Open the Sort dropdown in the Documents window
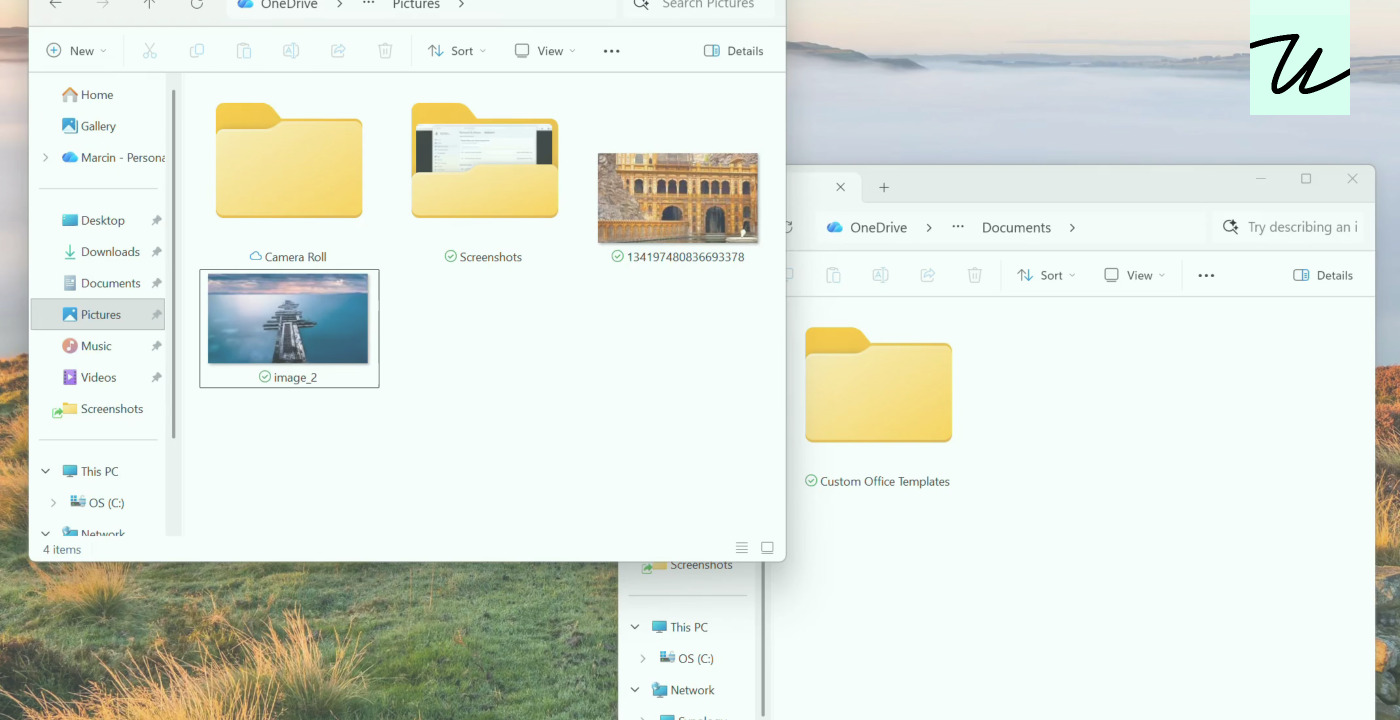This screenshot has height=720, width=1400. tap(1046, 275)
